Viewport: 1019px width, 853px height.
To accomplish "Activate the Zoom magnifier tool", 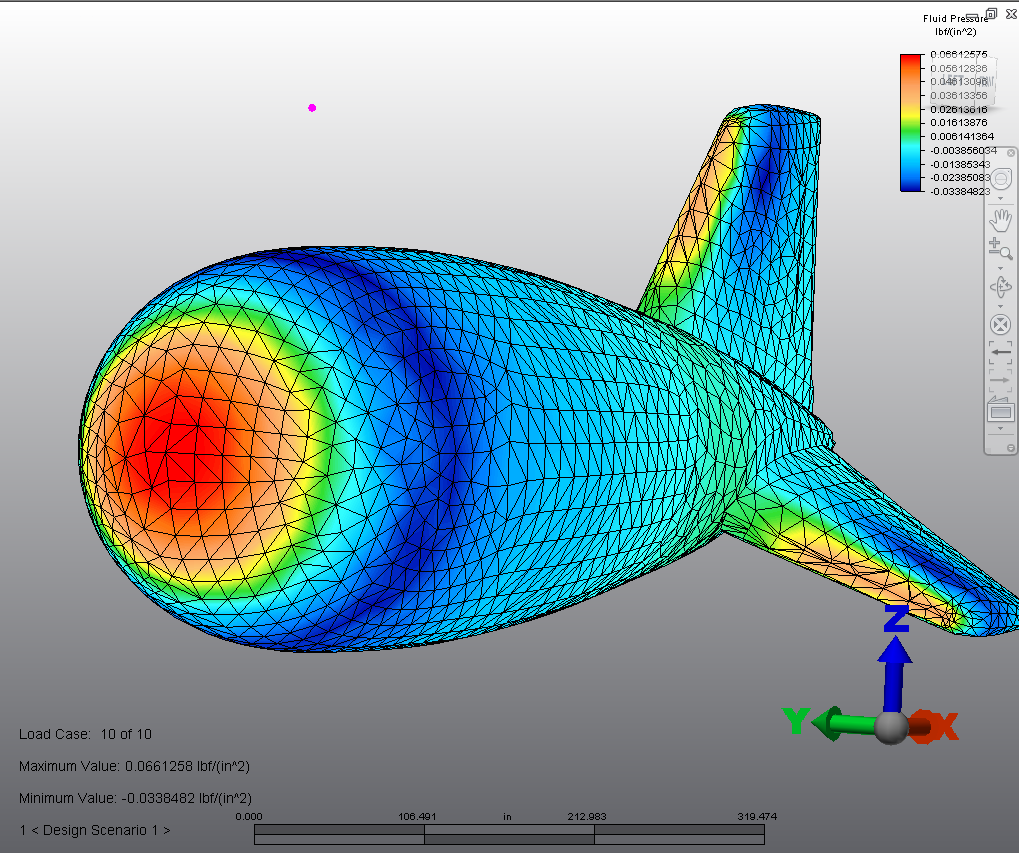I will tap(1000, 249).
